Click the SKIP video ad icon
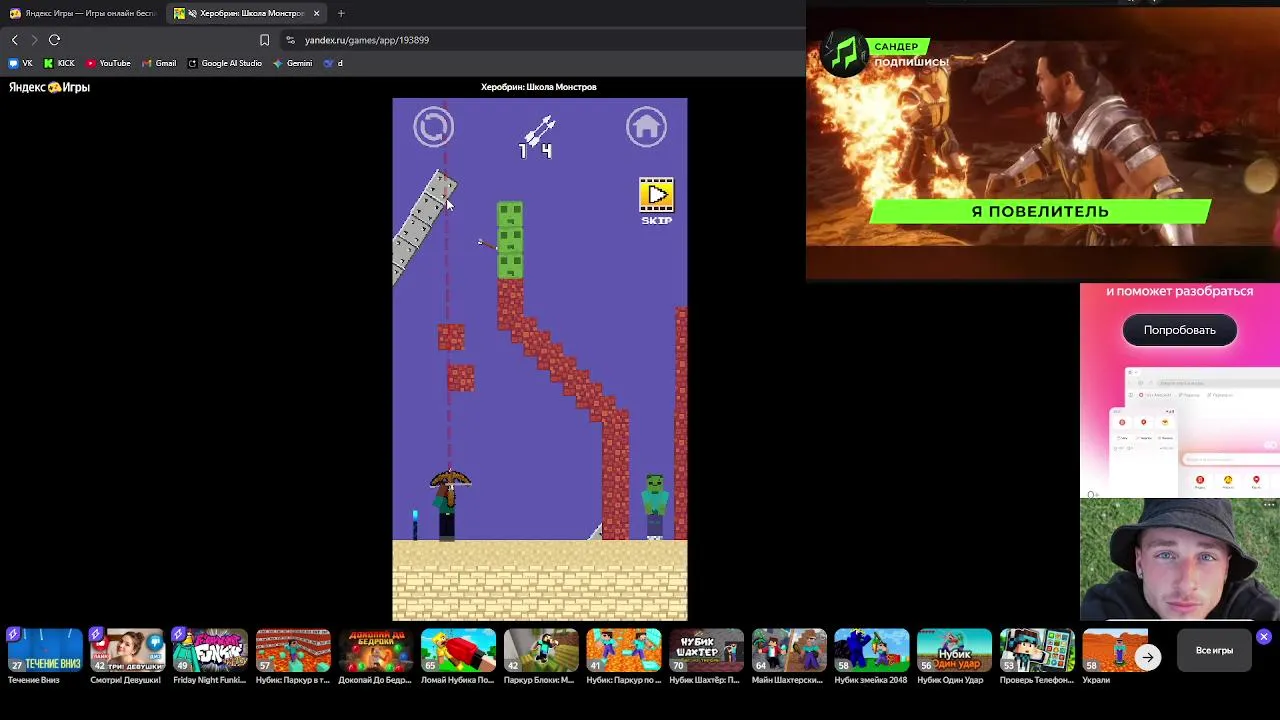This screenshot has height=720, width=1280. [x=657, y=201]
